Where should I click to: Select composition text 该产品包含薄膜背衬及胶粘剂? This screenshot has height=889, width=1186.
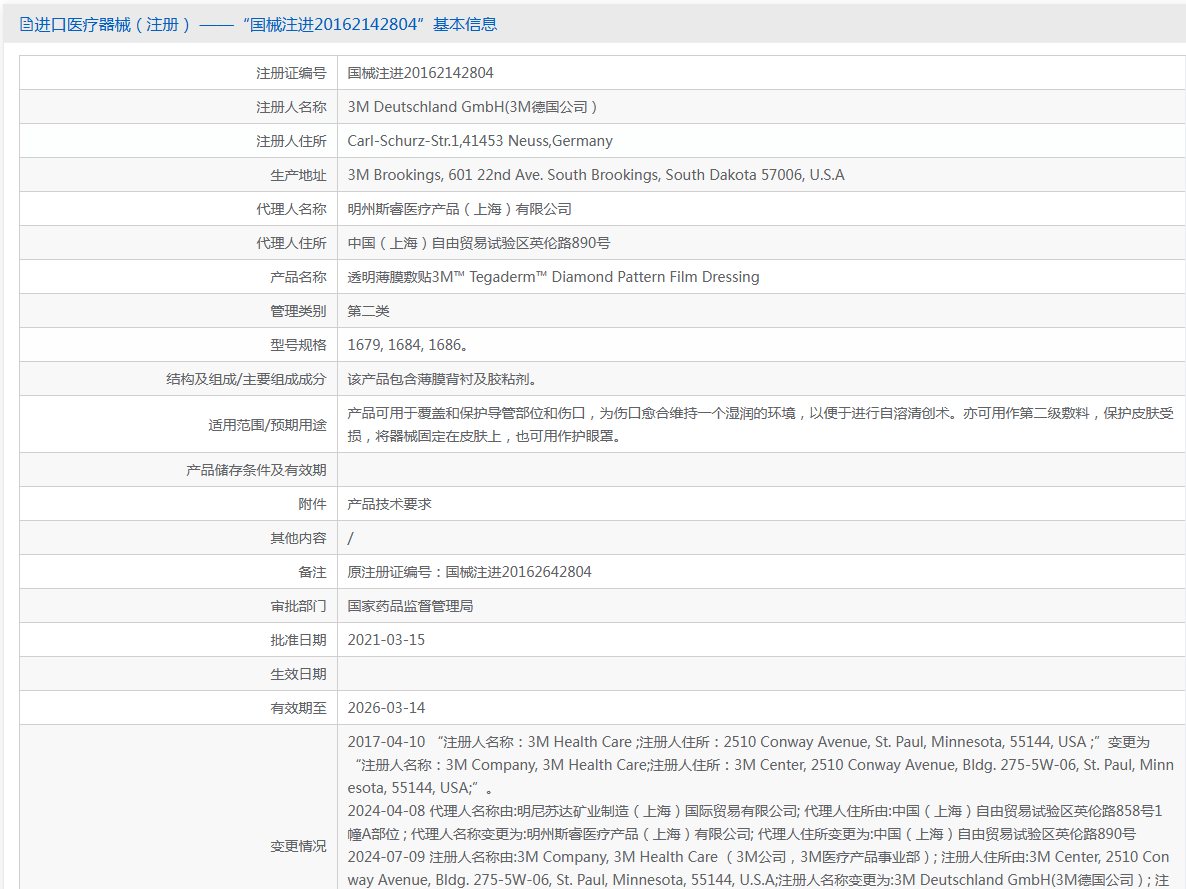442,380
